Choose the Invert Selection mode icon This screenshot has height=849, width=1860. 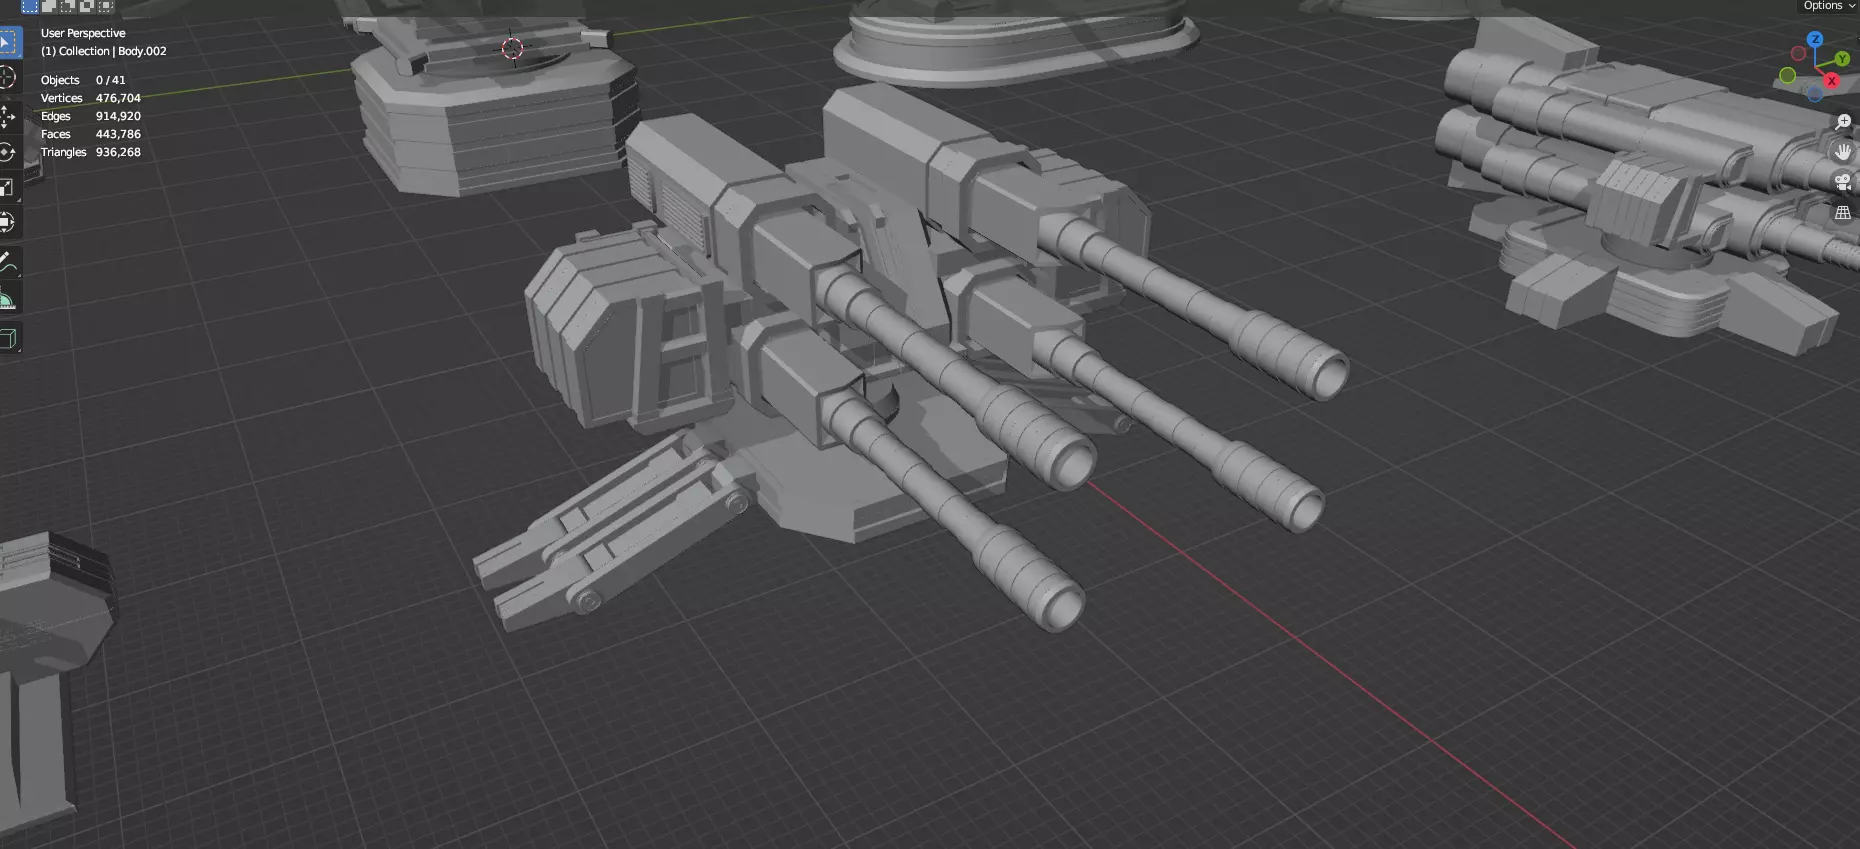(87, 6)
